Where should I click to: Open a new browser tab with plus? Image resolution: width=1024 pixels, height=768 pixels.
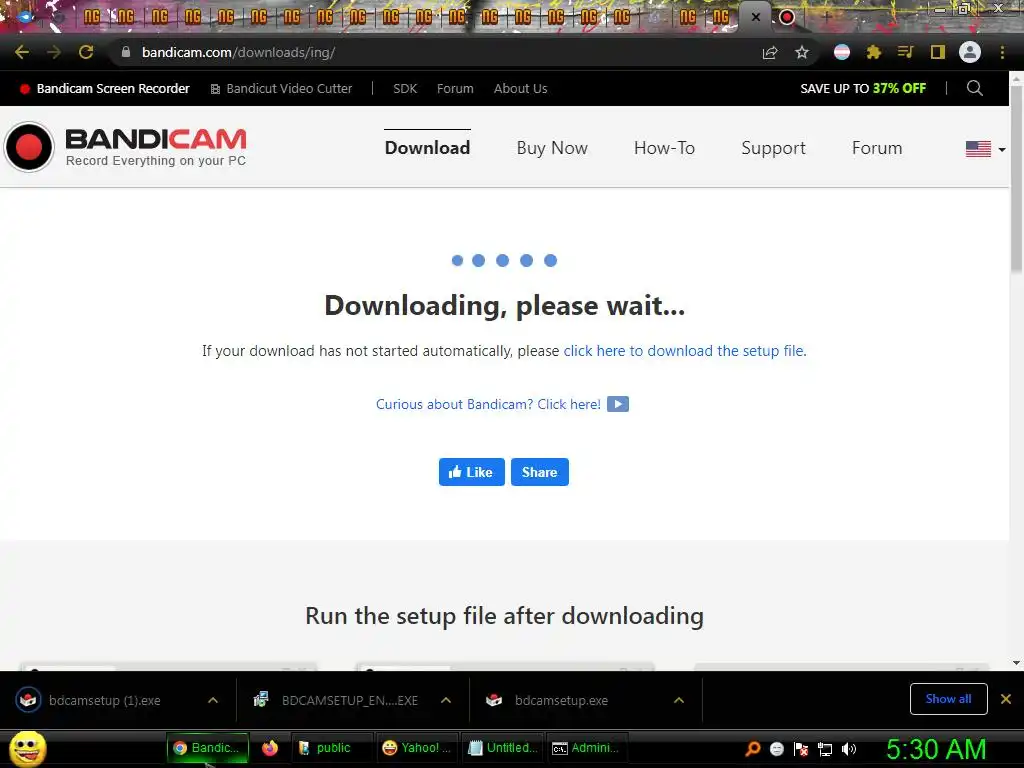[x=826, y=17]
